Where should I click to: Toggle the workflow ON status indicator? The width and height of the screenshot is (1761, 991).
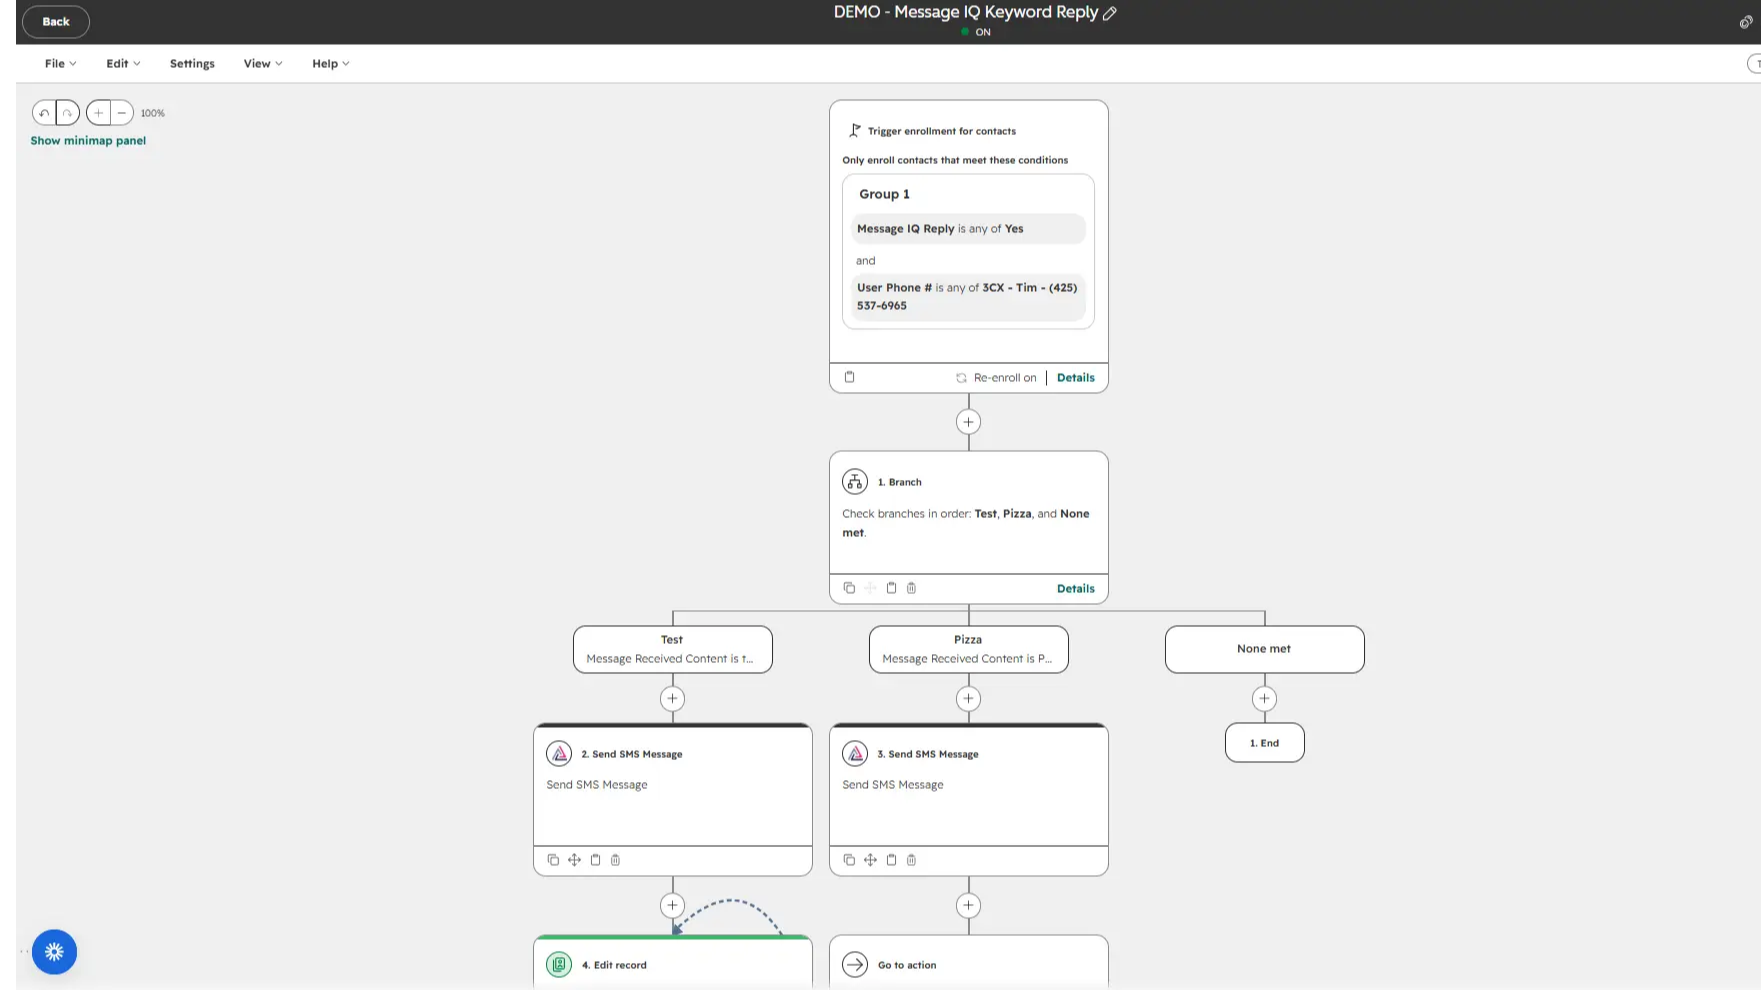[x=976, y=32]
